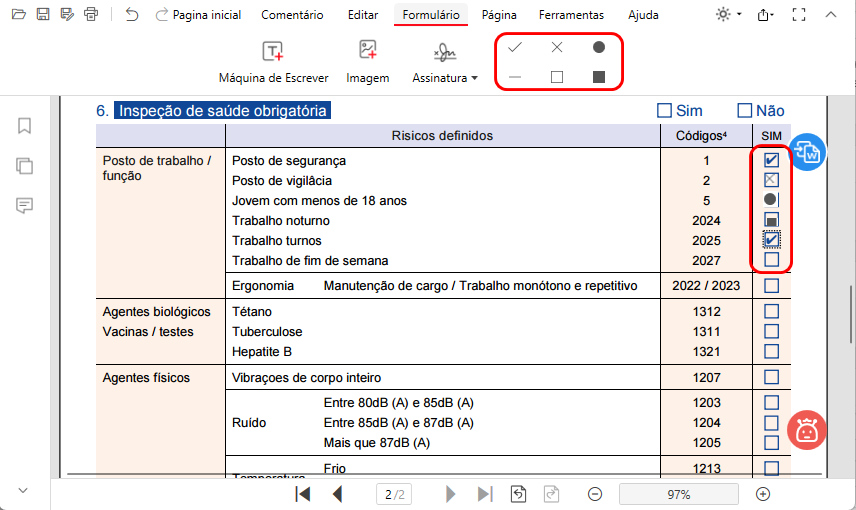Select the Máquina de Escrever tool
This screenshot has height=510, width=856.
(274, 62)
